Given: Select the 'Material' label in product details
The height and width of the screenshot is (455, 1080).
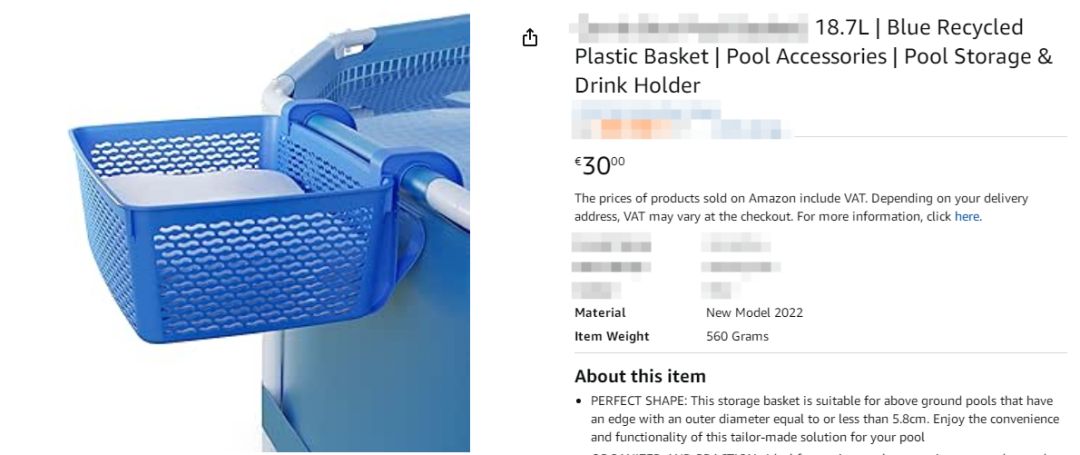Looking at the screenshot, I should click(600, 313).
